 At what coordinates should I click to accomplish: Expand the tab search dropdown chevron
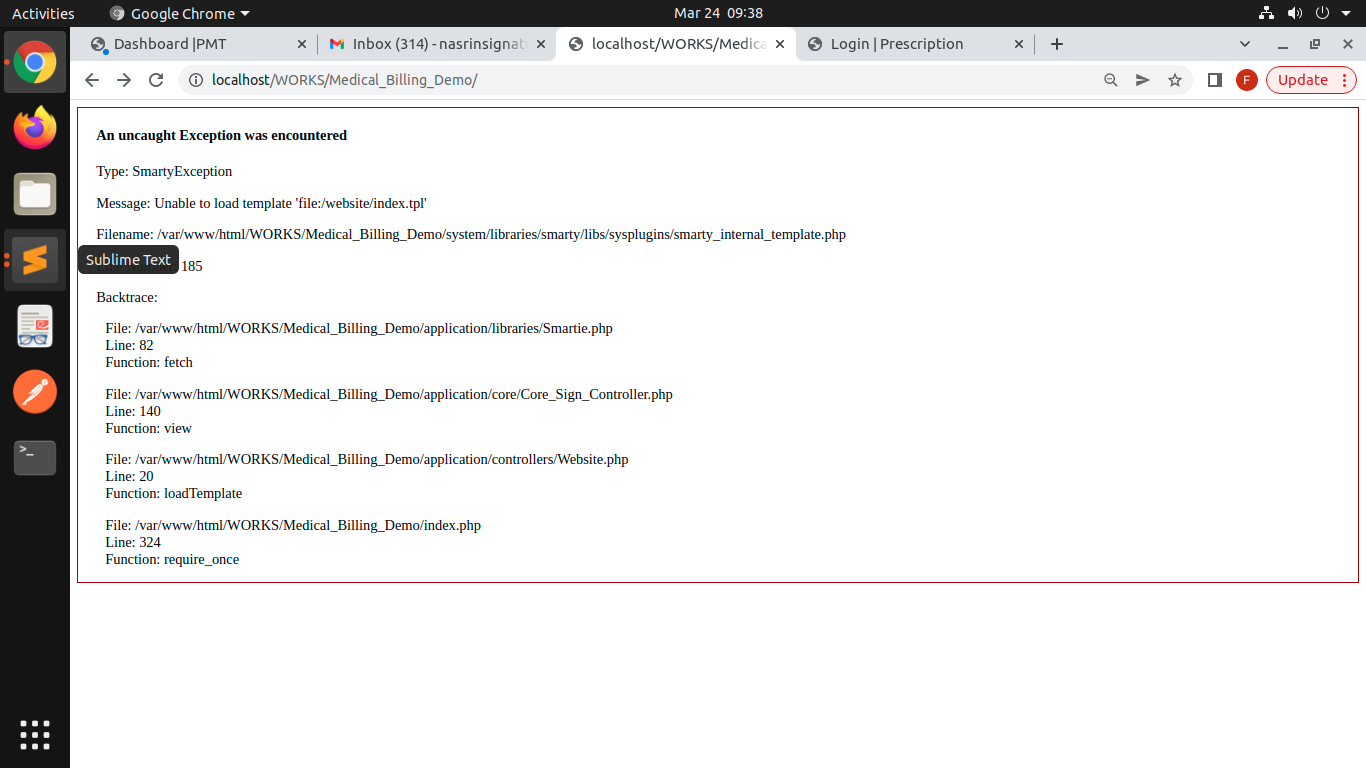pyautogui.click(x=1245, y=44)
